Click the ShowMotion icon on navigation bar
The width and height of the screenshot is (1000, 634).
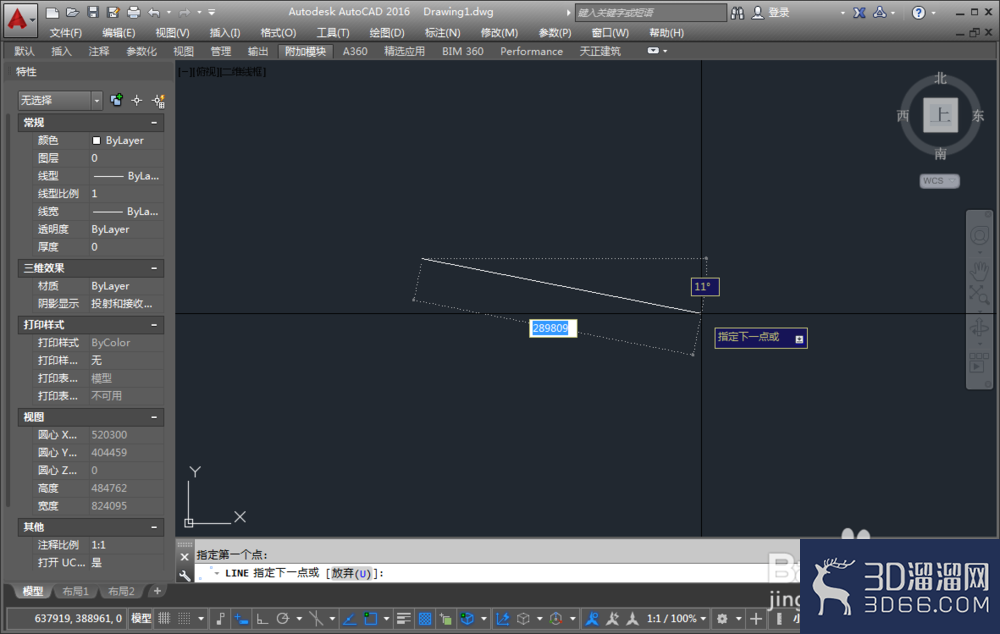coord(979,362)
